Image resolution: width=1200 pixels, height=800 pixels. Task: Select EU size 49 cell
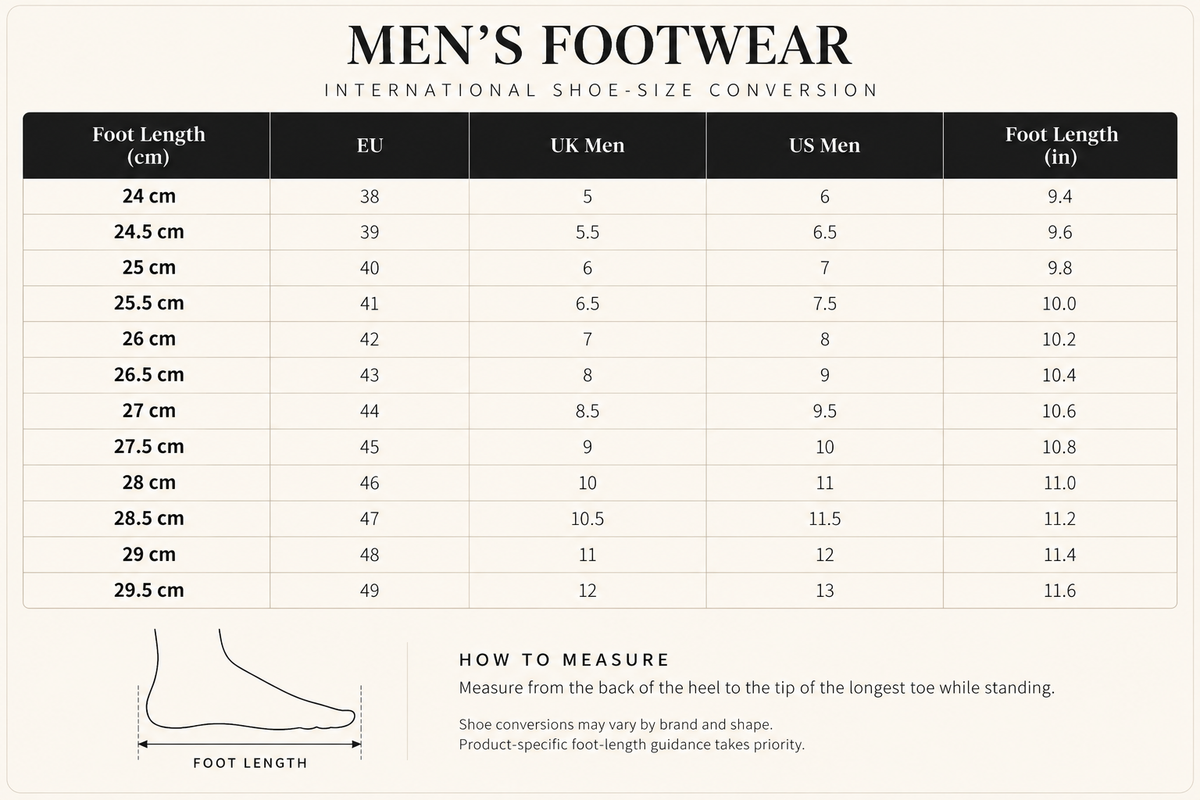(x=370, y=590)
